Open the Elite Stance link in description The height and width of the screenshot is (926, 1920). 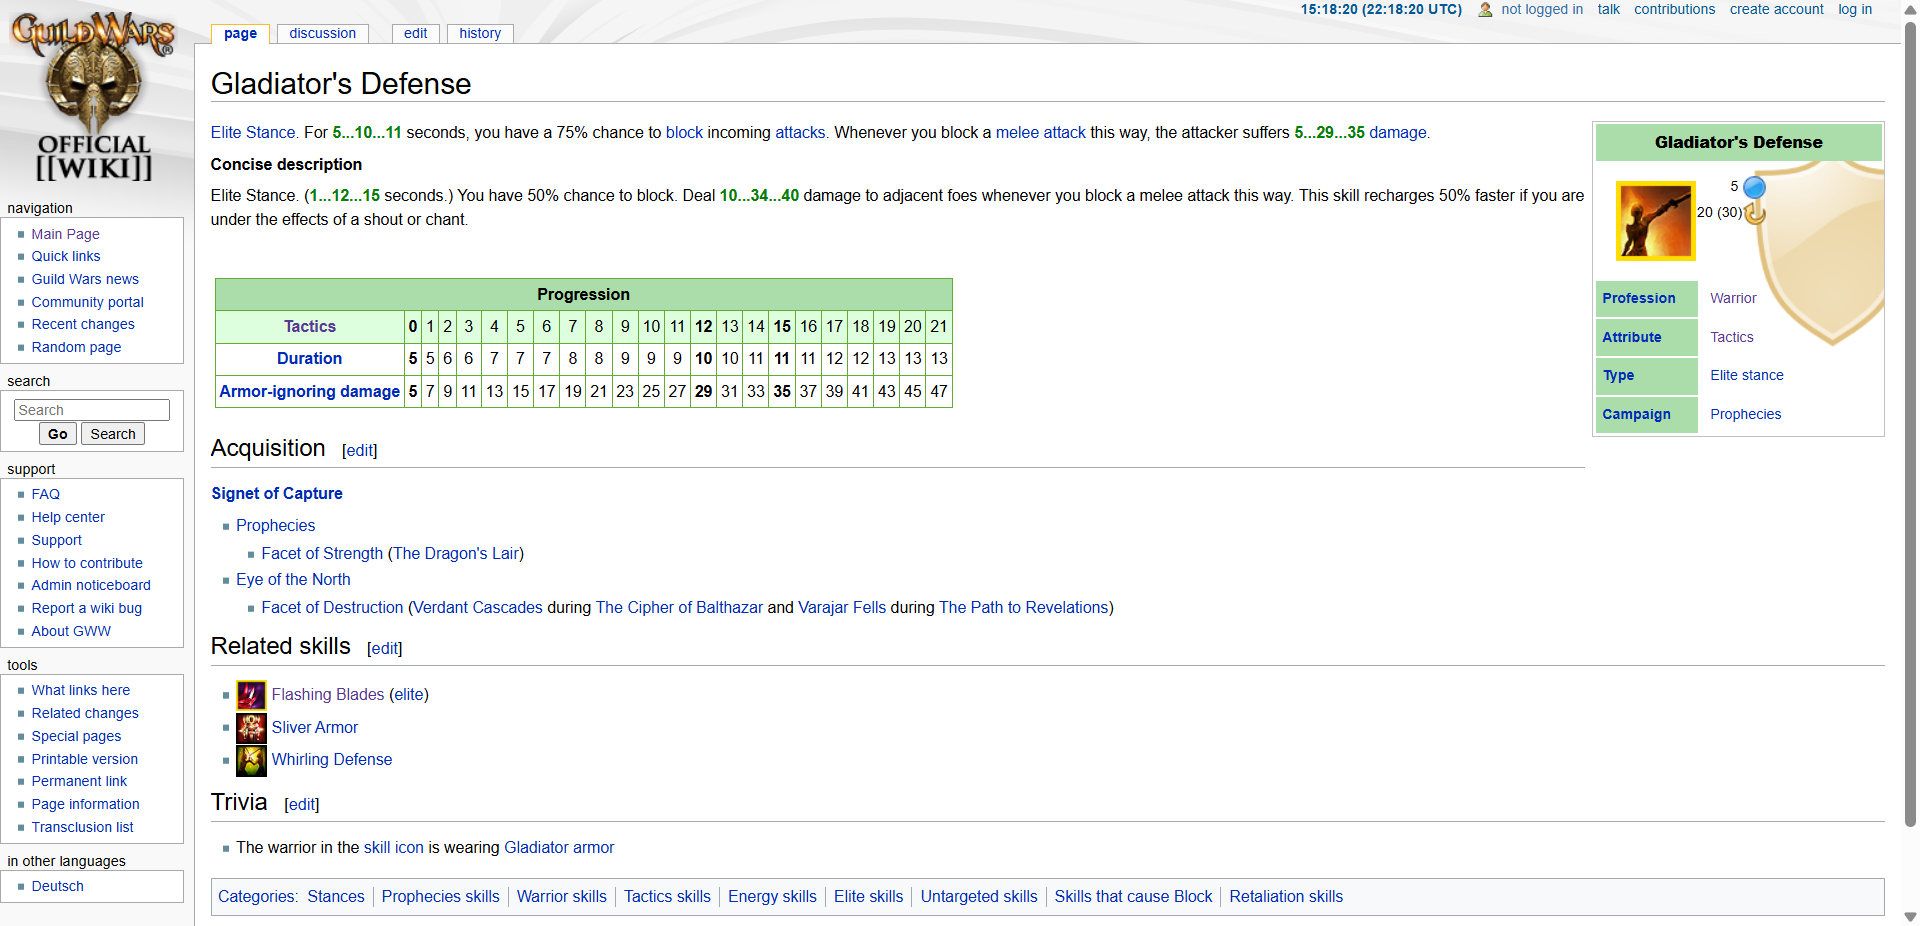click(x=253, y=132)
